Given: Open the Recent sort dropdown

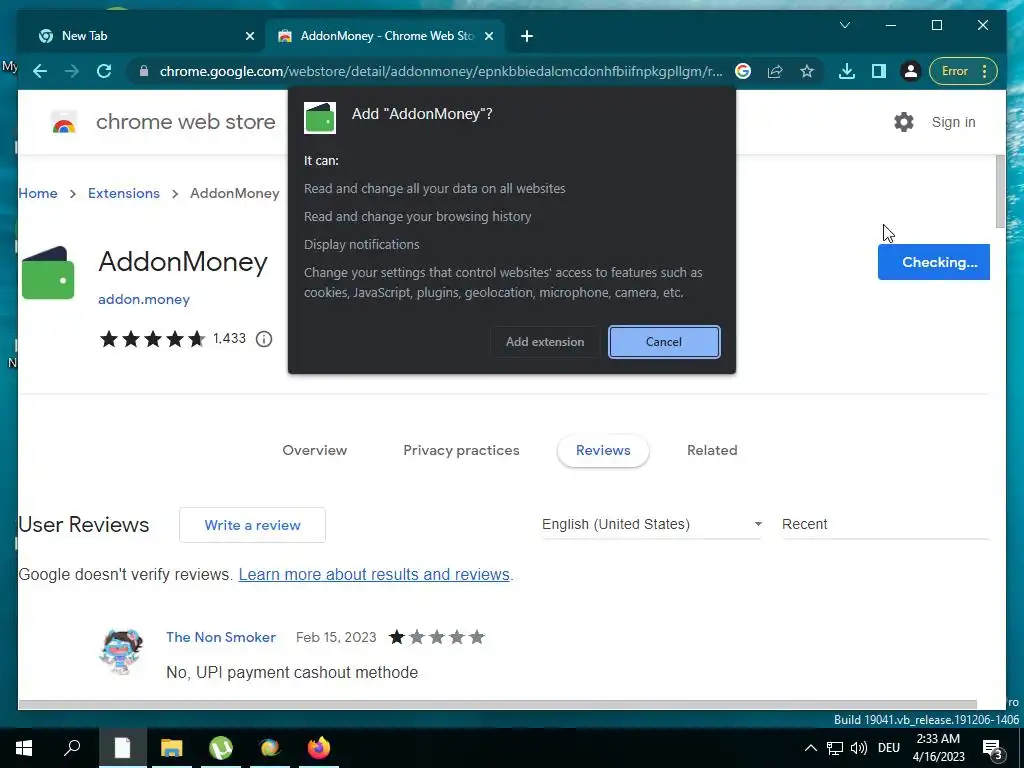Looking at the screenshot, I should pos(886,524).
